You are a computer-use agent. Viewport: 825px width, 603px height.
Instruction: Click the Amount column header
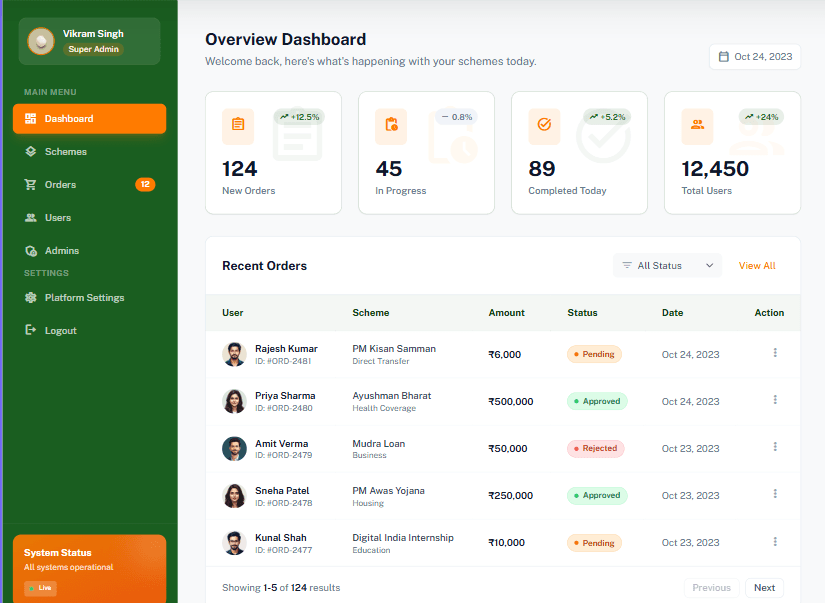click(506, 313)
